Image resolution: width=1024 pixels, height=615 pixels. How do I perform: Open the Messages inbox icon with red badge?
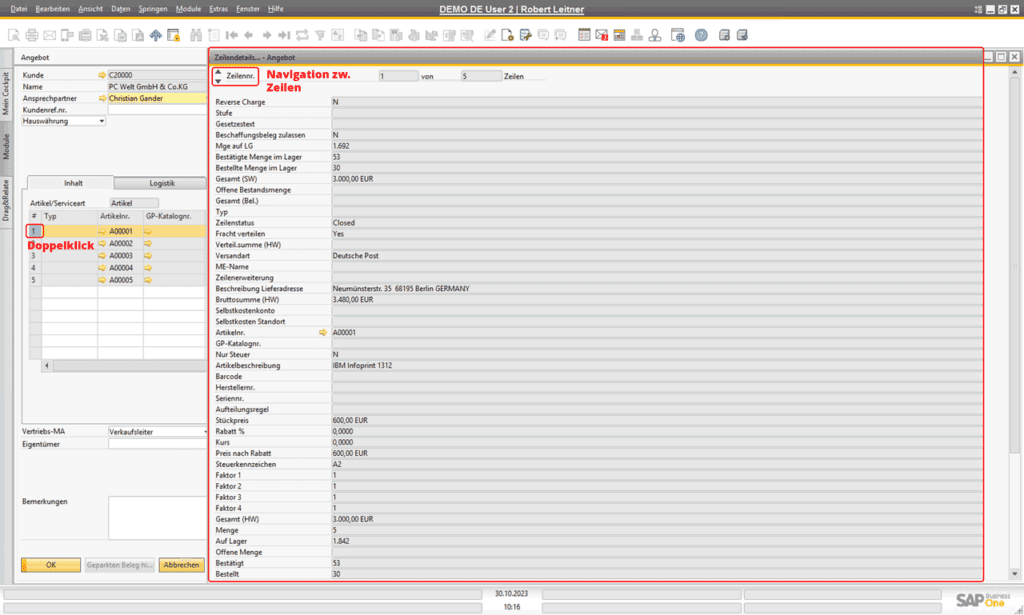pyautogui.click(x=601, y=35)
